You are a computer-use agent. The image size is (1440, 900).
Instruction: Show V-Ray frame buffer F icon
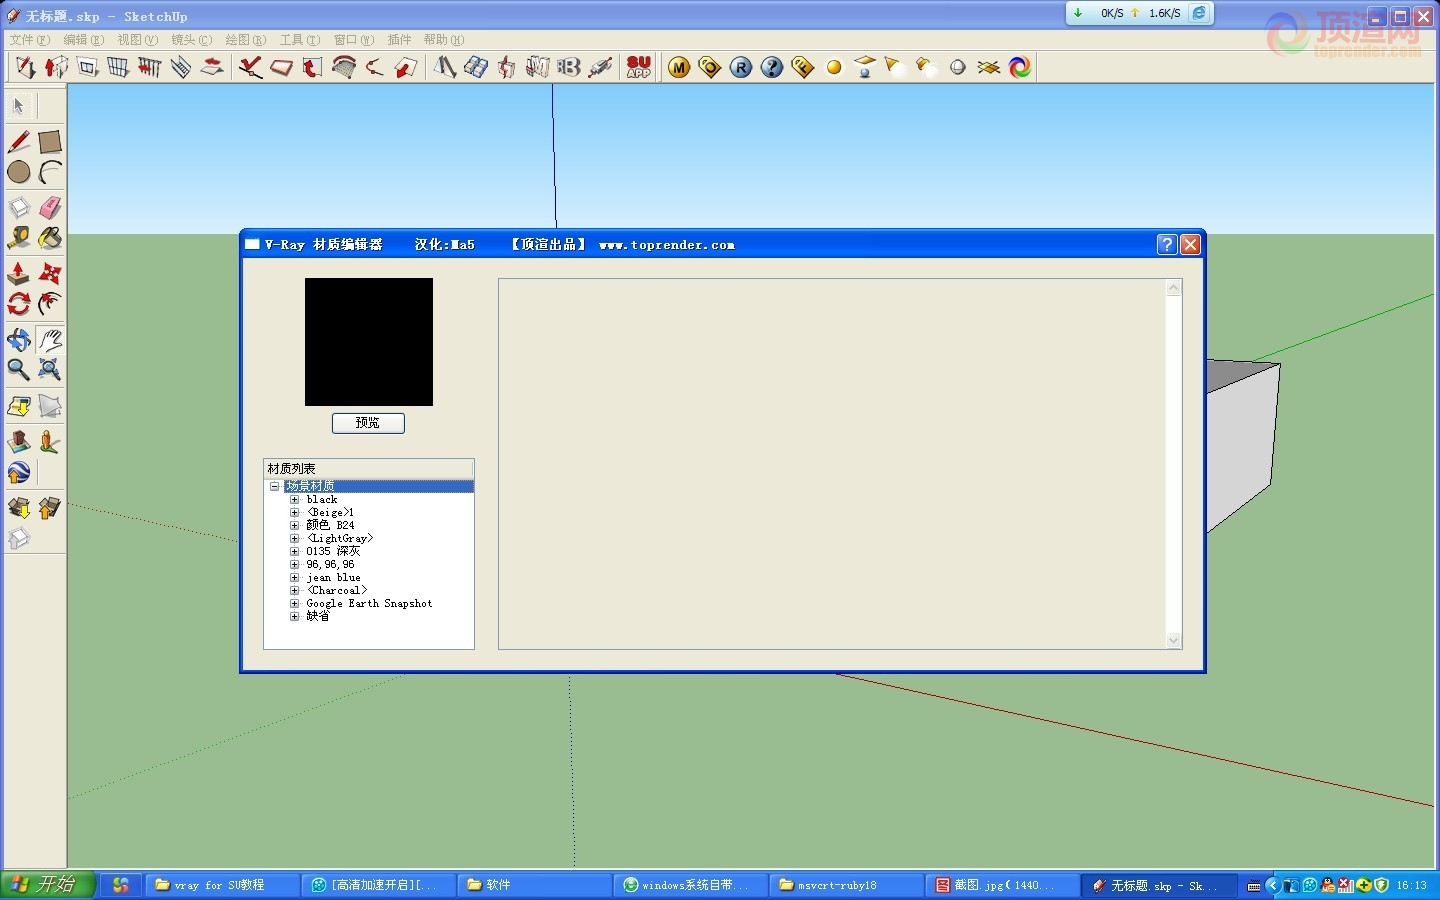tap(803, 67)
